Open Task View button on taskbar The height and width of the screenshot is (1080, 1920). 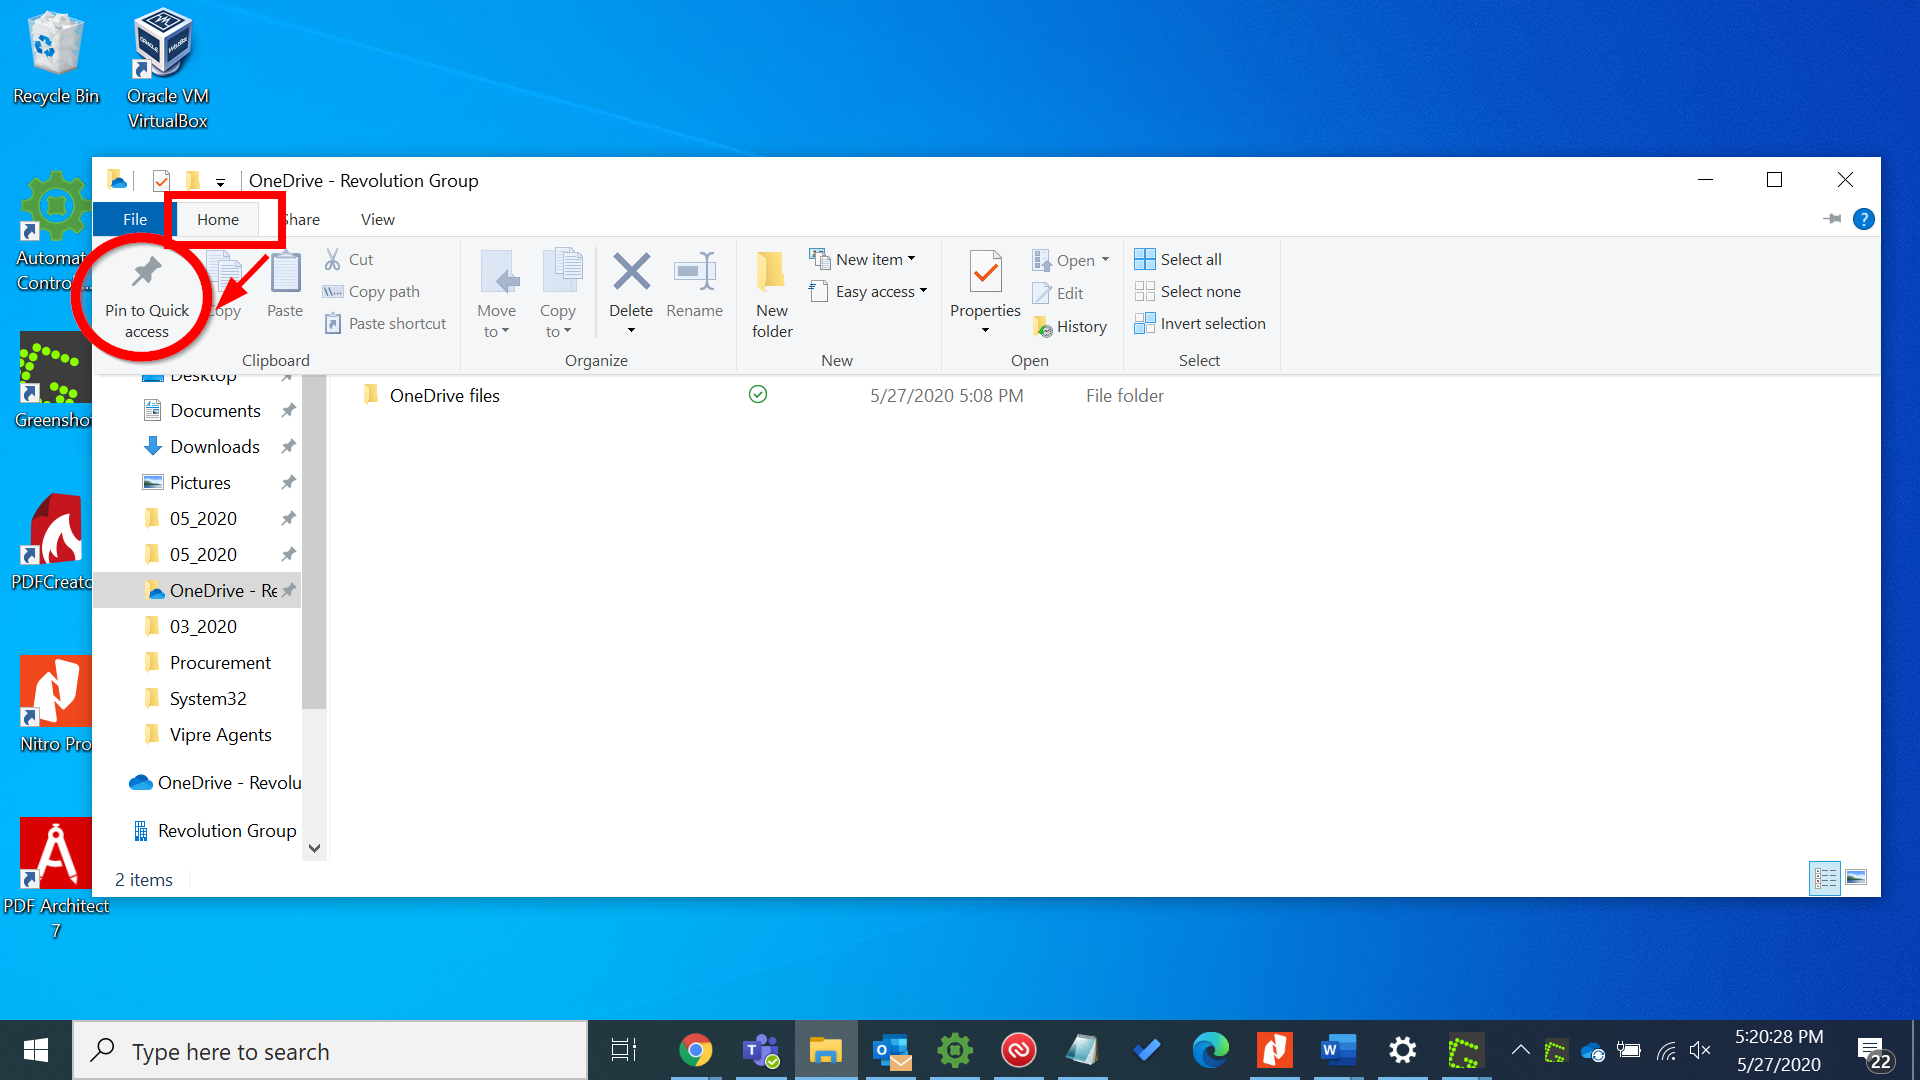624,1050
